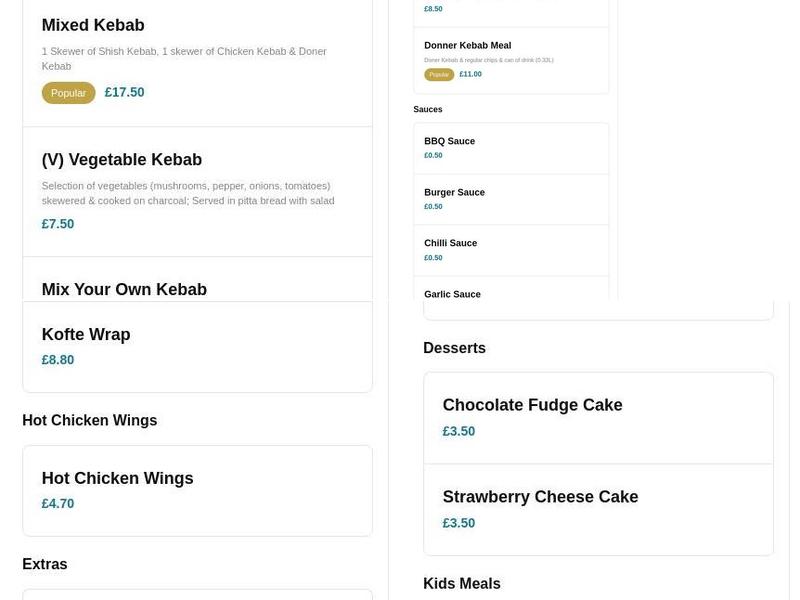Select the Donner Kebab Meal

511,58
